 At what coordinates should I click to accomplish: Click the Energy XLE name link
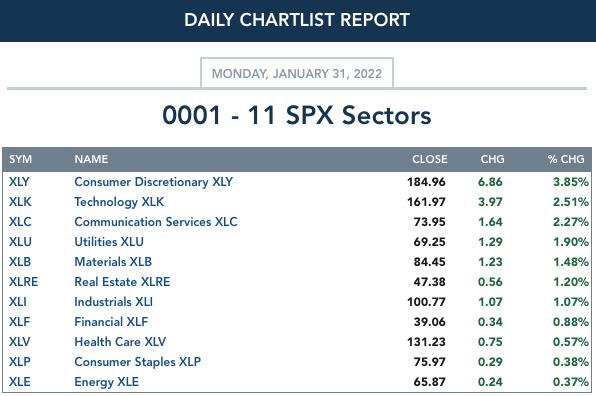click(x=106, y=382)
